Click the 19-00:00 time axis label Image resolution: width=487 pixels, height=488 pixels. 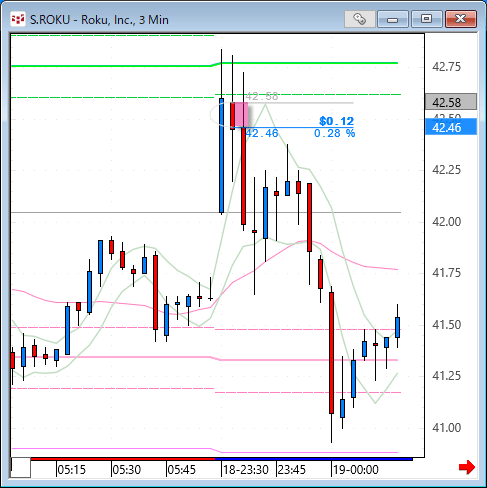coord(356,470)
